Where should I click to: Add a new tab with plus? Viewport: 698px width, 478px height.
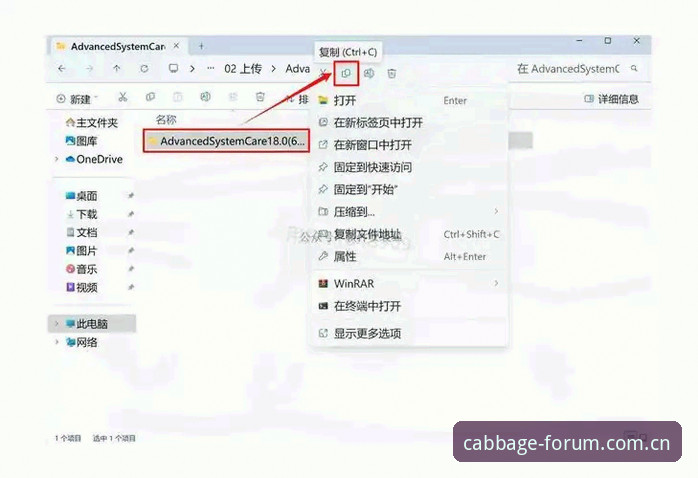(x=202, y=46)
